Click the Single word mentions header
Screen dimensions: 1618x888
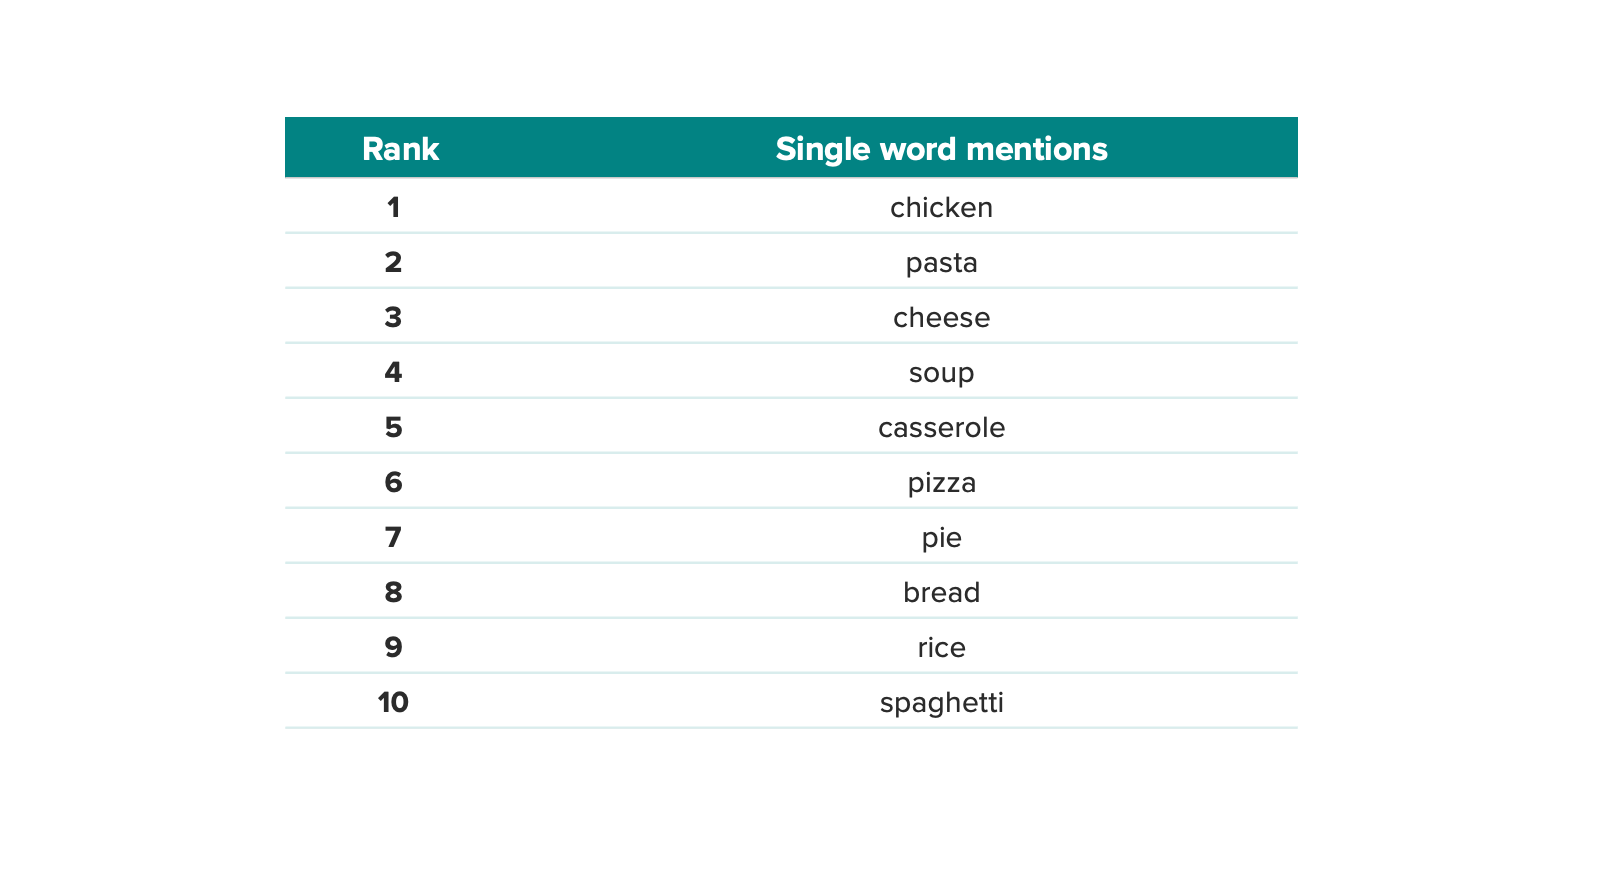(x=941, y=149)
